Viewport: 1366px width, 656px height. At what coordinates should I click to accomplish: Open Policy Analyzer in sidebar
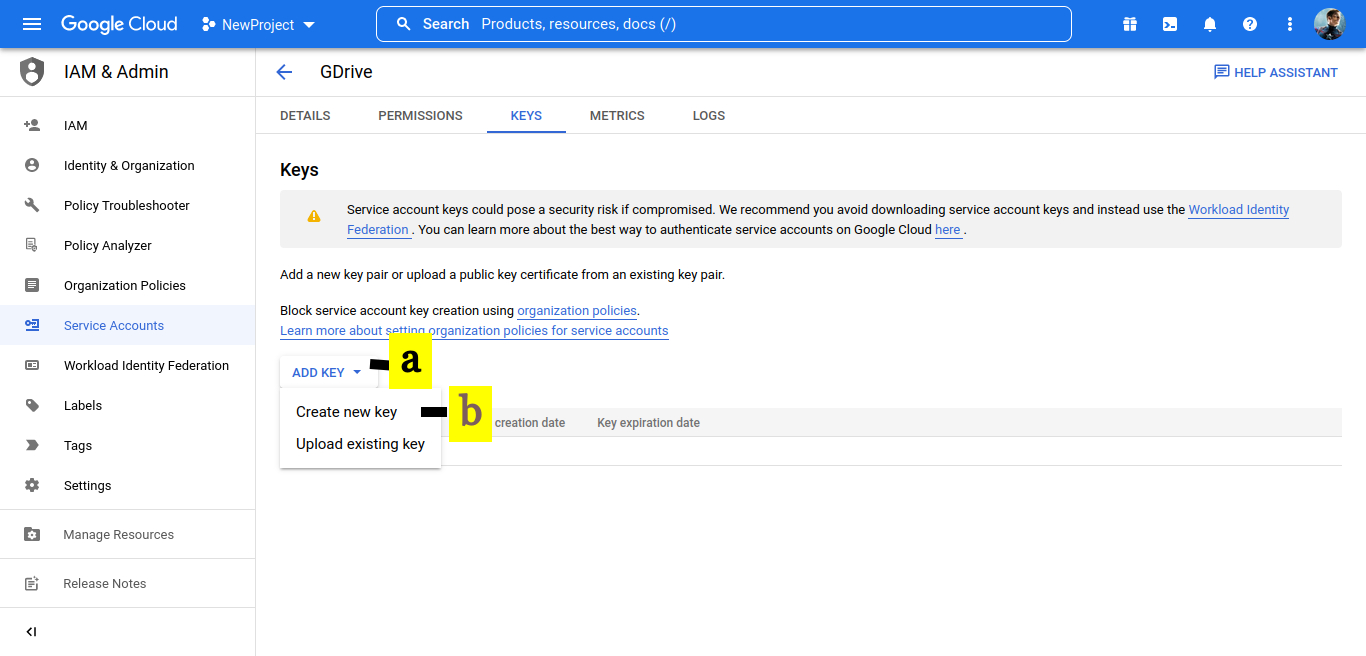(x=127, y=245)
